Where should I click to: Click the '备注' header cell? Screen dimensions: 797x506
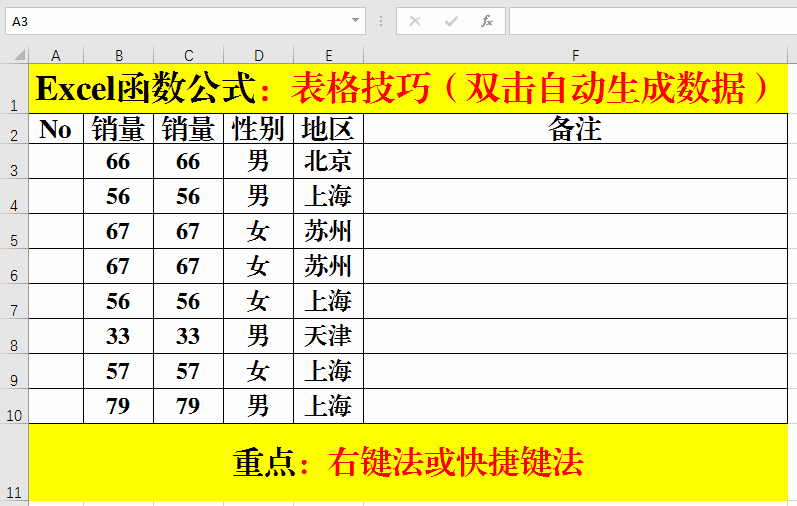[575, 129]
